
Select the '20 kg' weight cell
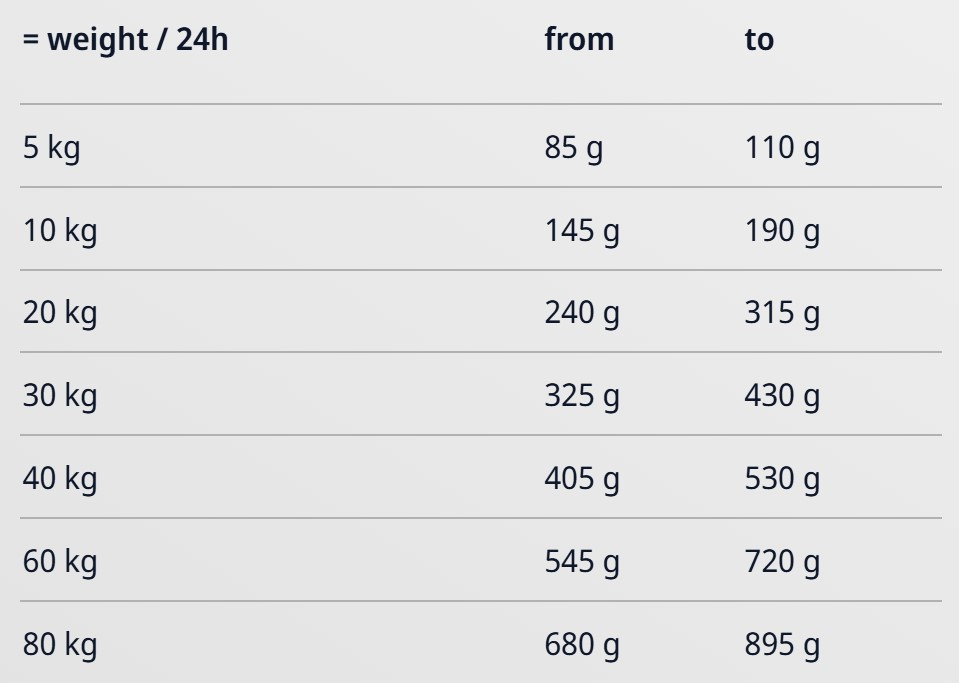tap(60, 313)
